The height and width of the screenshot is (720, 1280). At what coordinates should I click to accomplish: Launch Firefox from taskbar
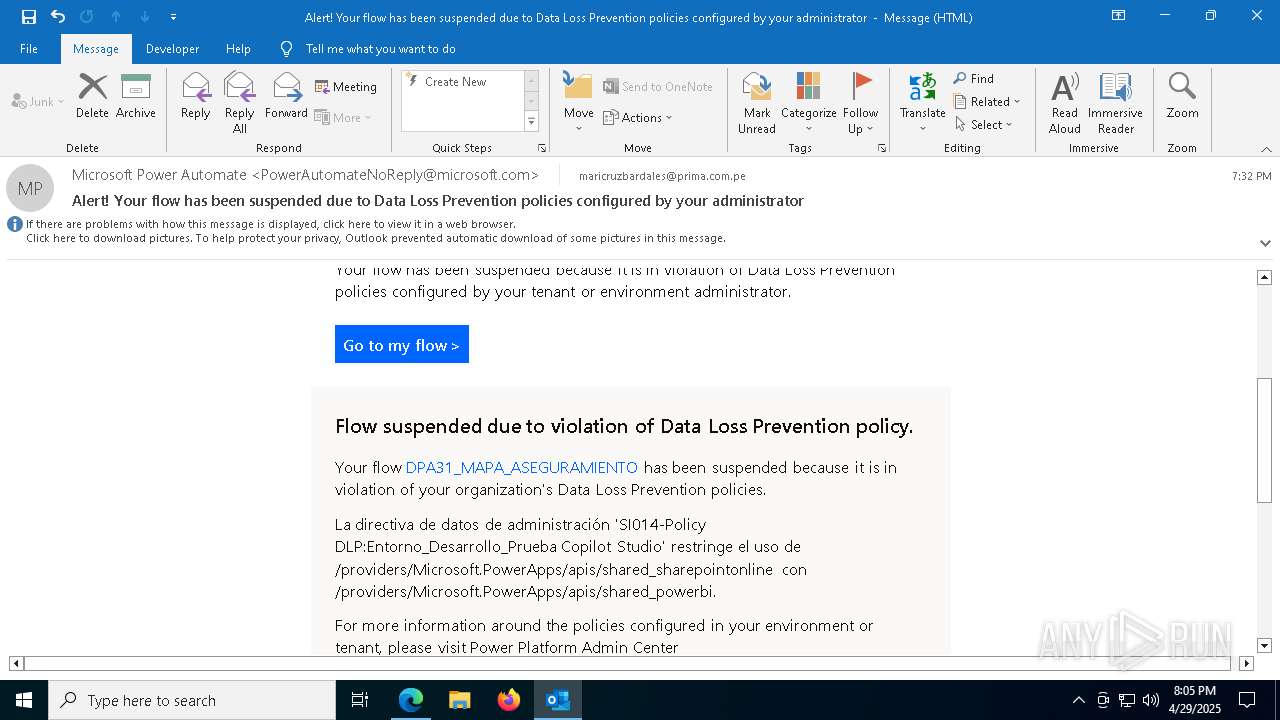click(x=509, y=700)
